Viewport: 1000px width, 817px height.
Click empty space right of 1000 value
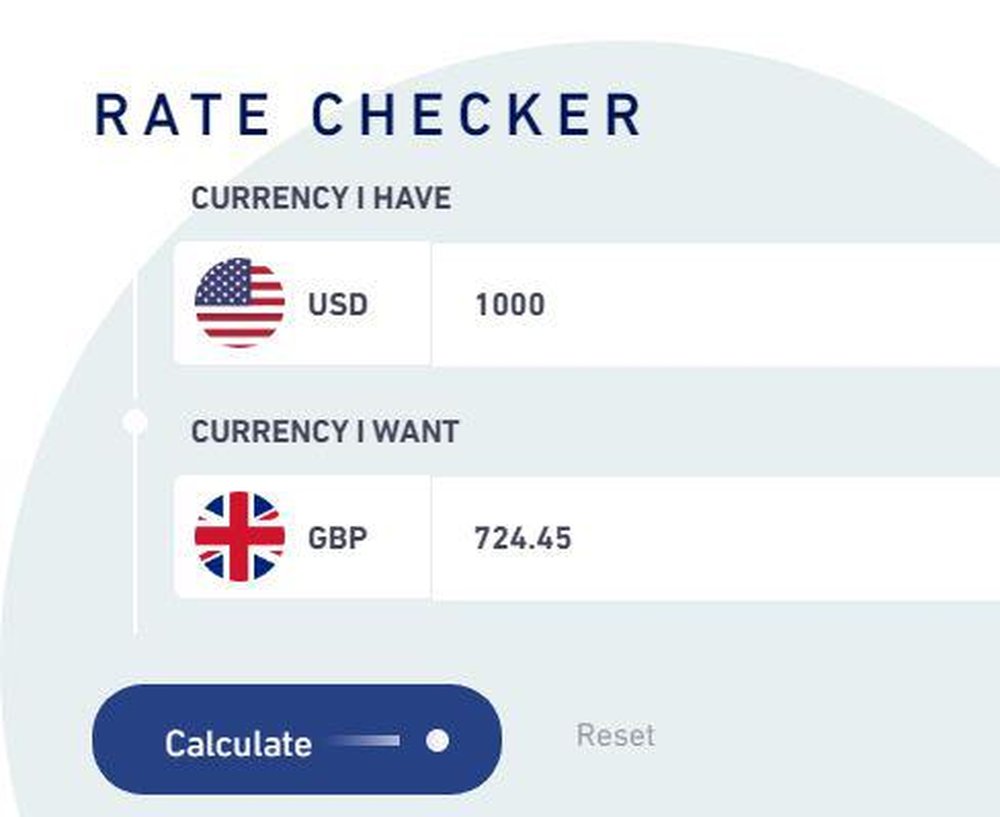click(772, 304)
